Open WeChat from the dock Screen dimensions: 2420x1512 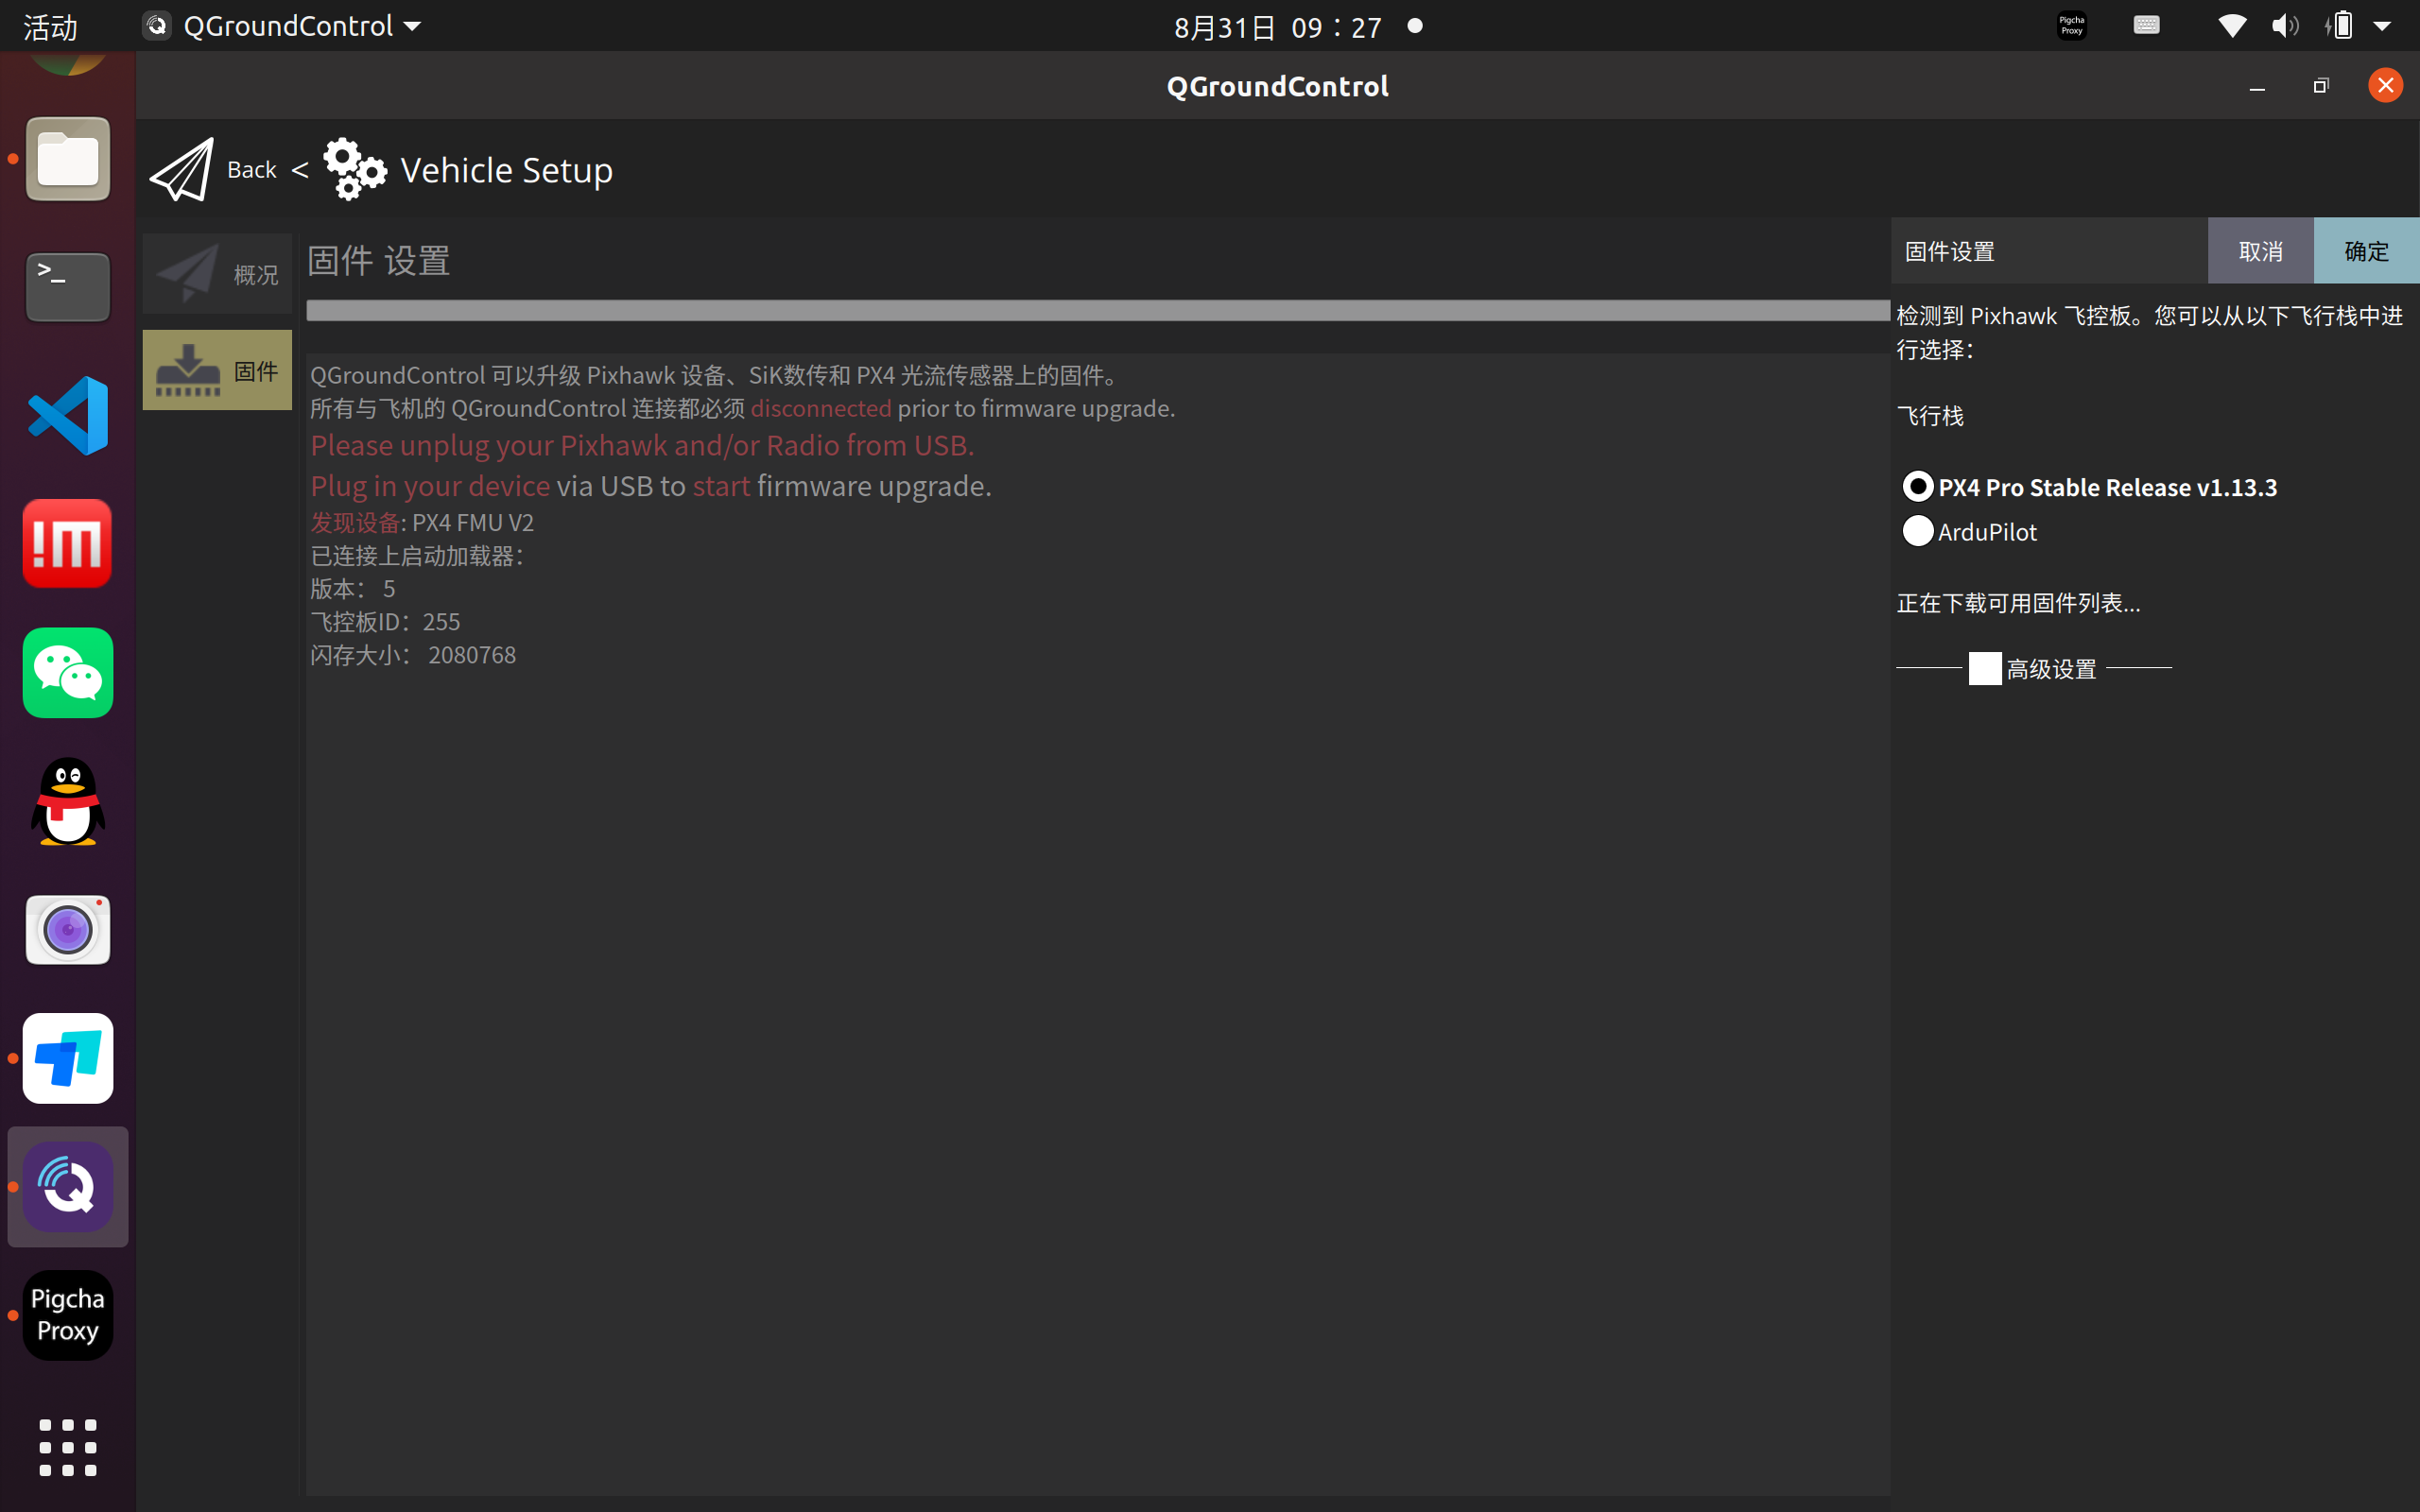[x=68, y=672]
